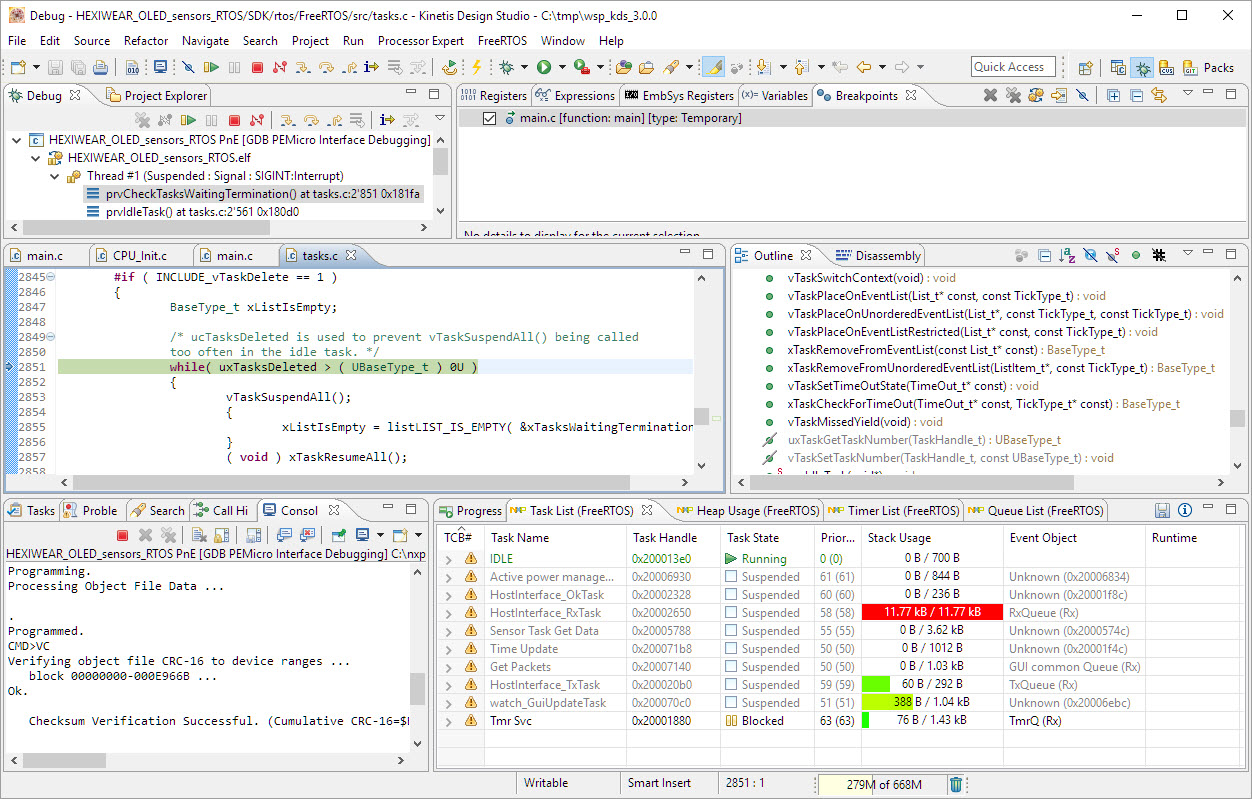
Task: Click the red Terminate icon in Console toolbar
Action: [x=122, y=535]
